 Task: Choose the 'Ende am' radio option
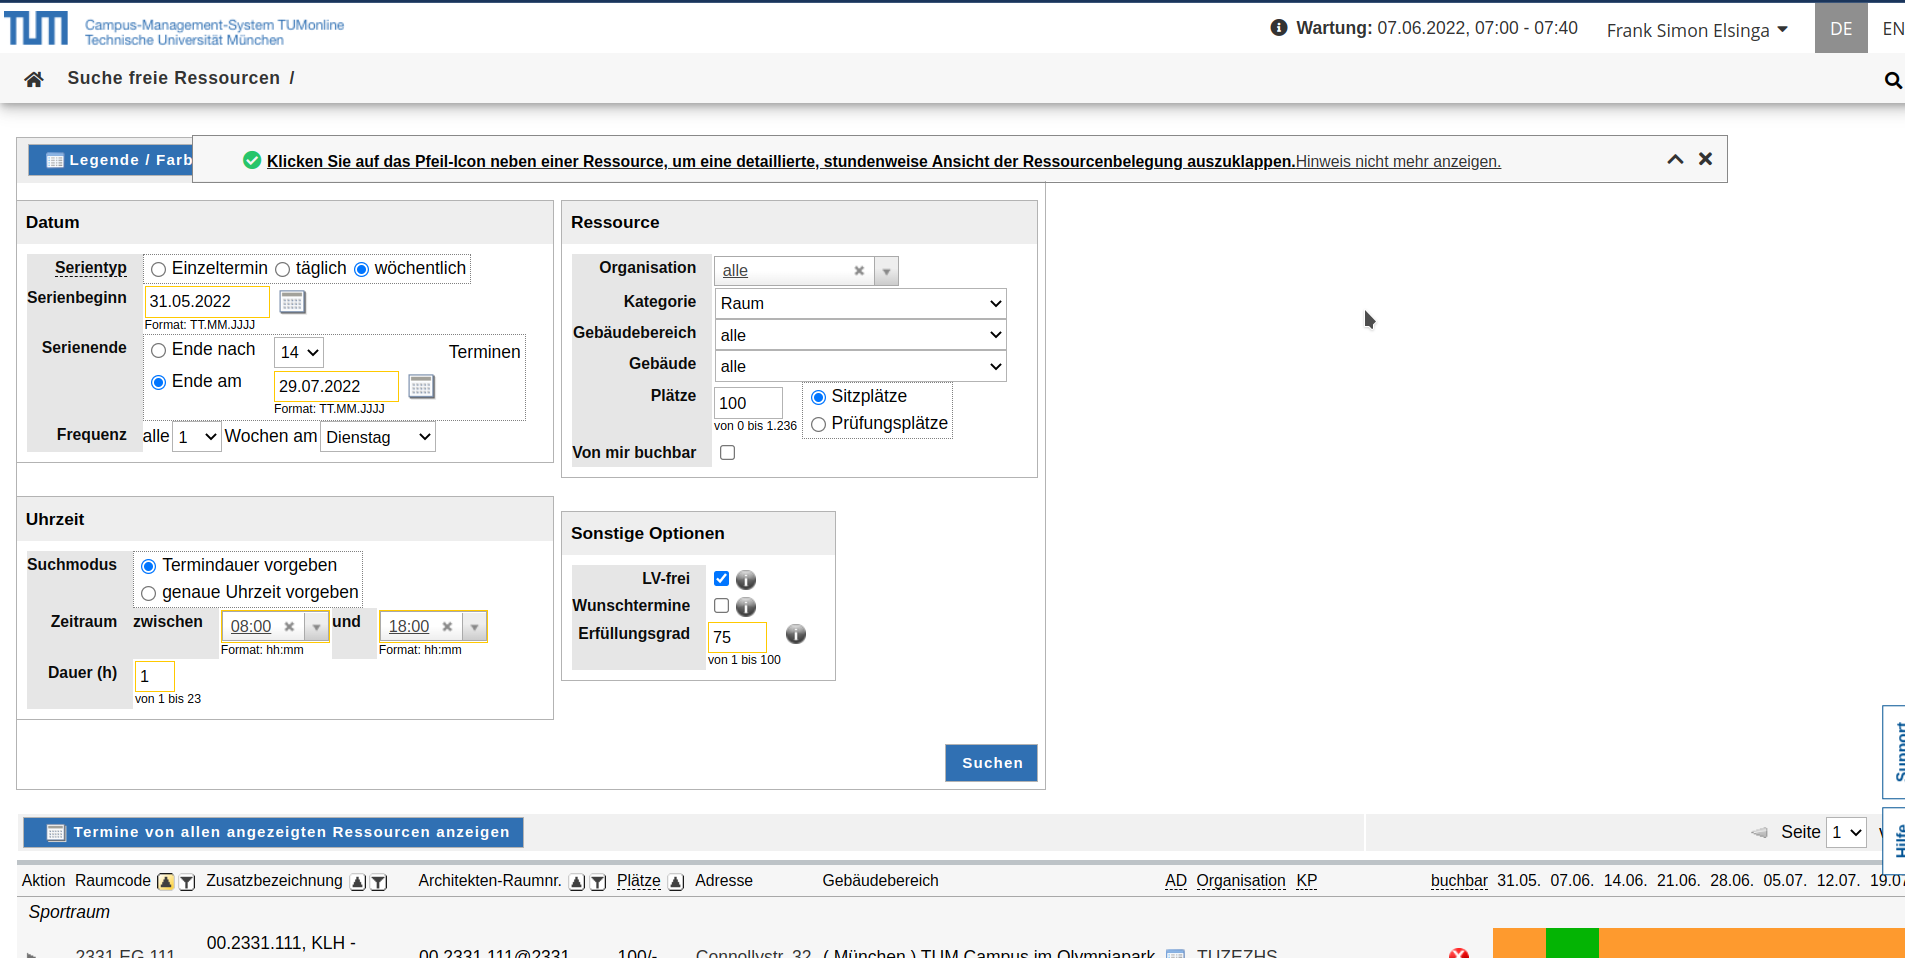pyautogui.click(x=158, y=383)
